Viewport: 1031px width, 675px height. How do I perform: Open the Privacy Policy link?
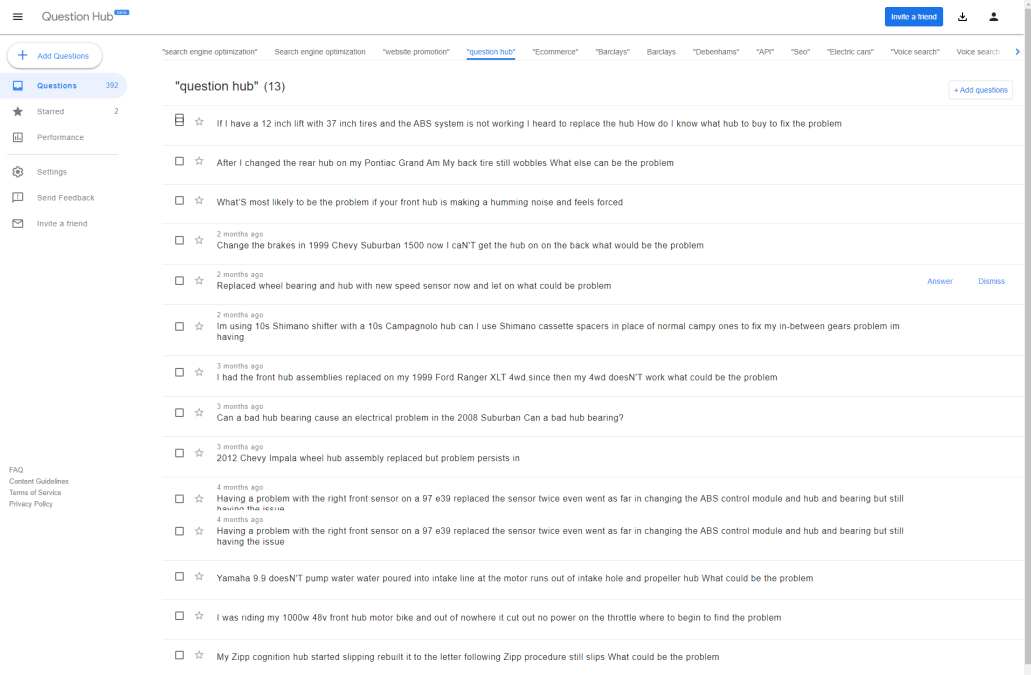(31, 504)
